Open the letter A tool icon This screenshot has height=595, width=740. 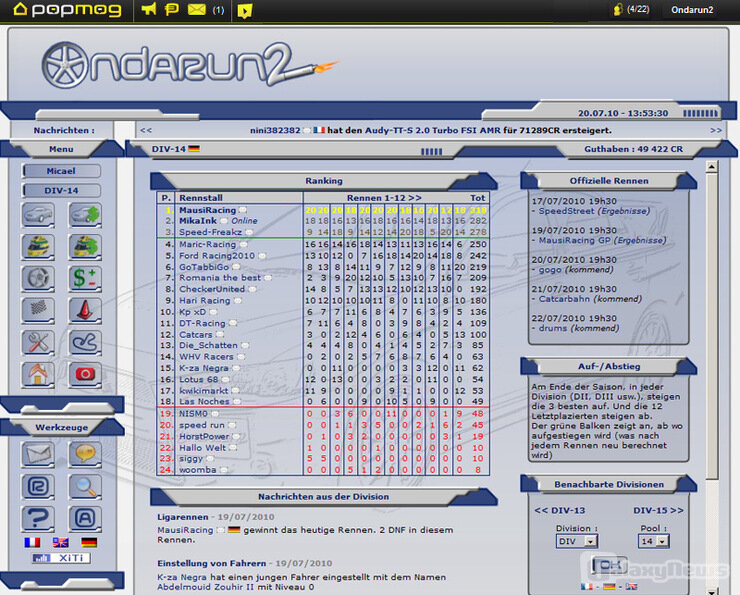pyautogui.click(x=85, y=519)
